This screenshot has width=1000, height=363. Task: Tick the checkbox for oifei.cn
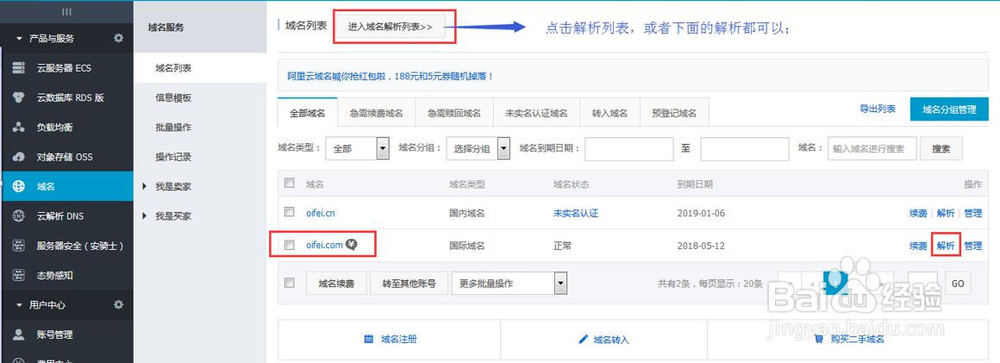(290, 212)
